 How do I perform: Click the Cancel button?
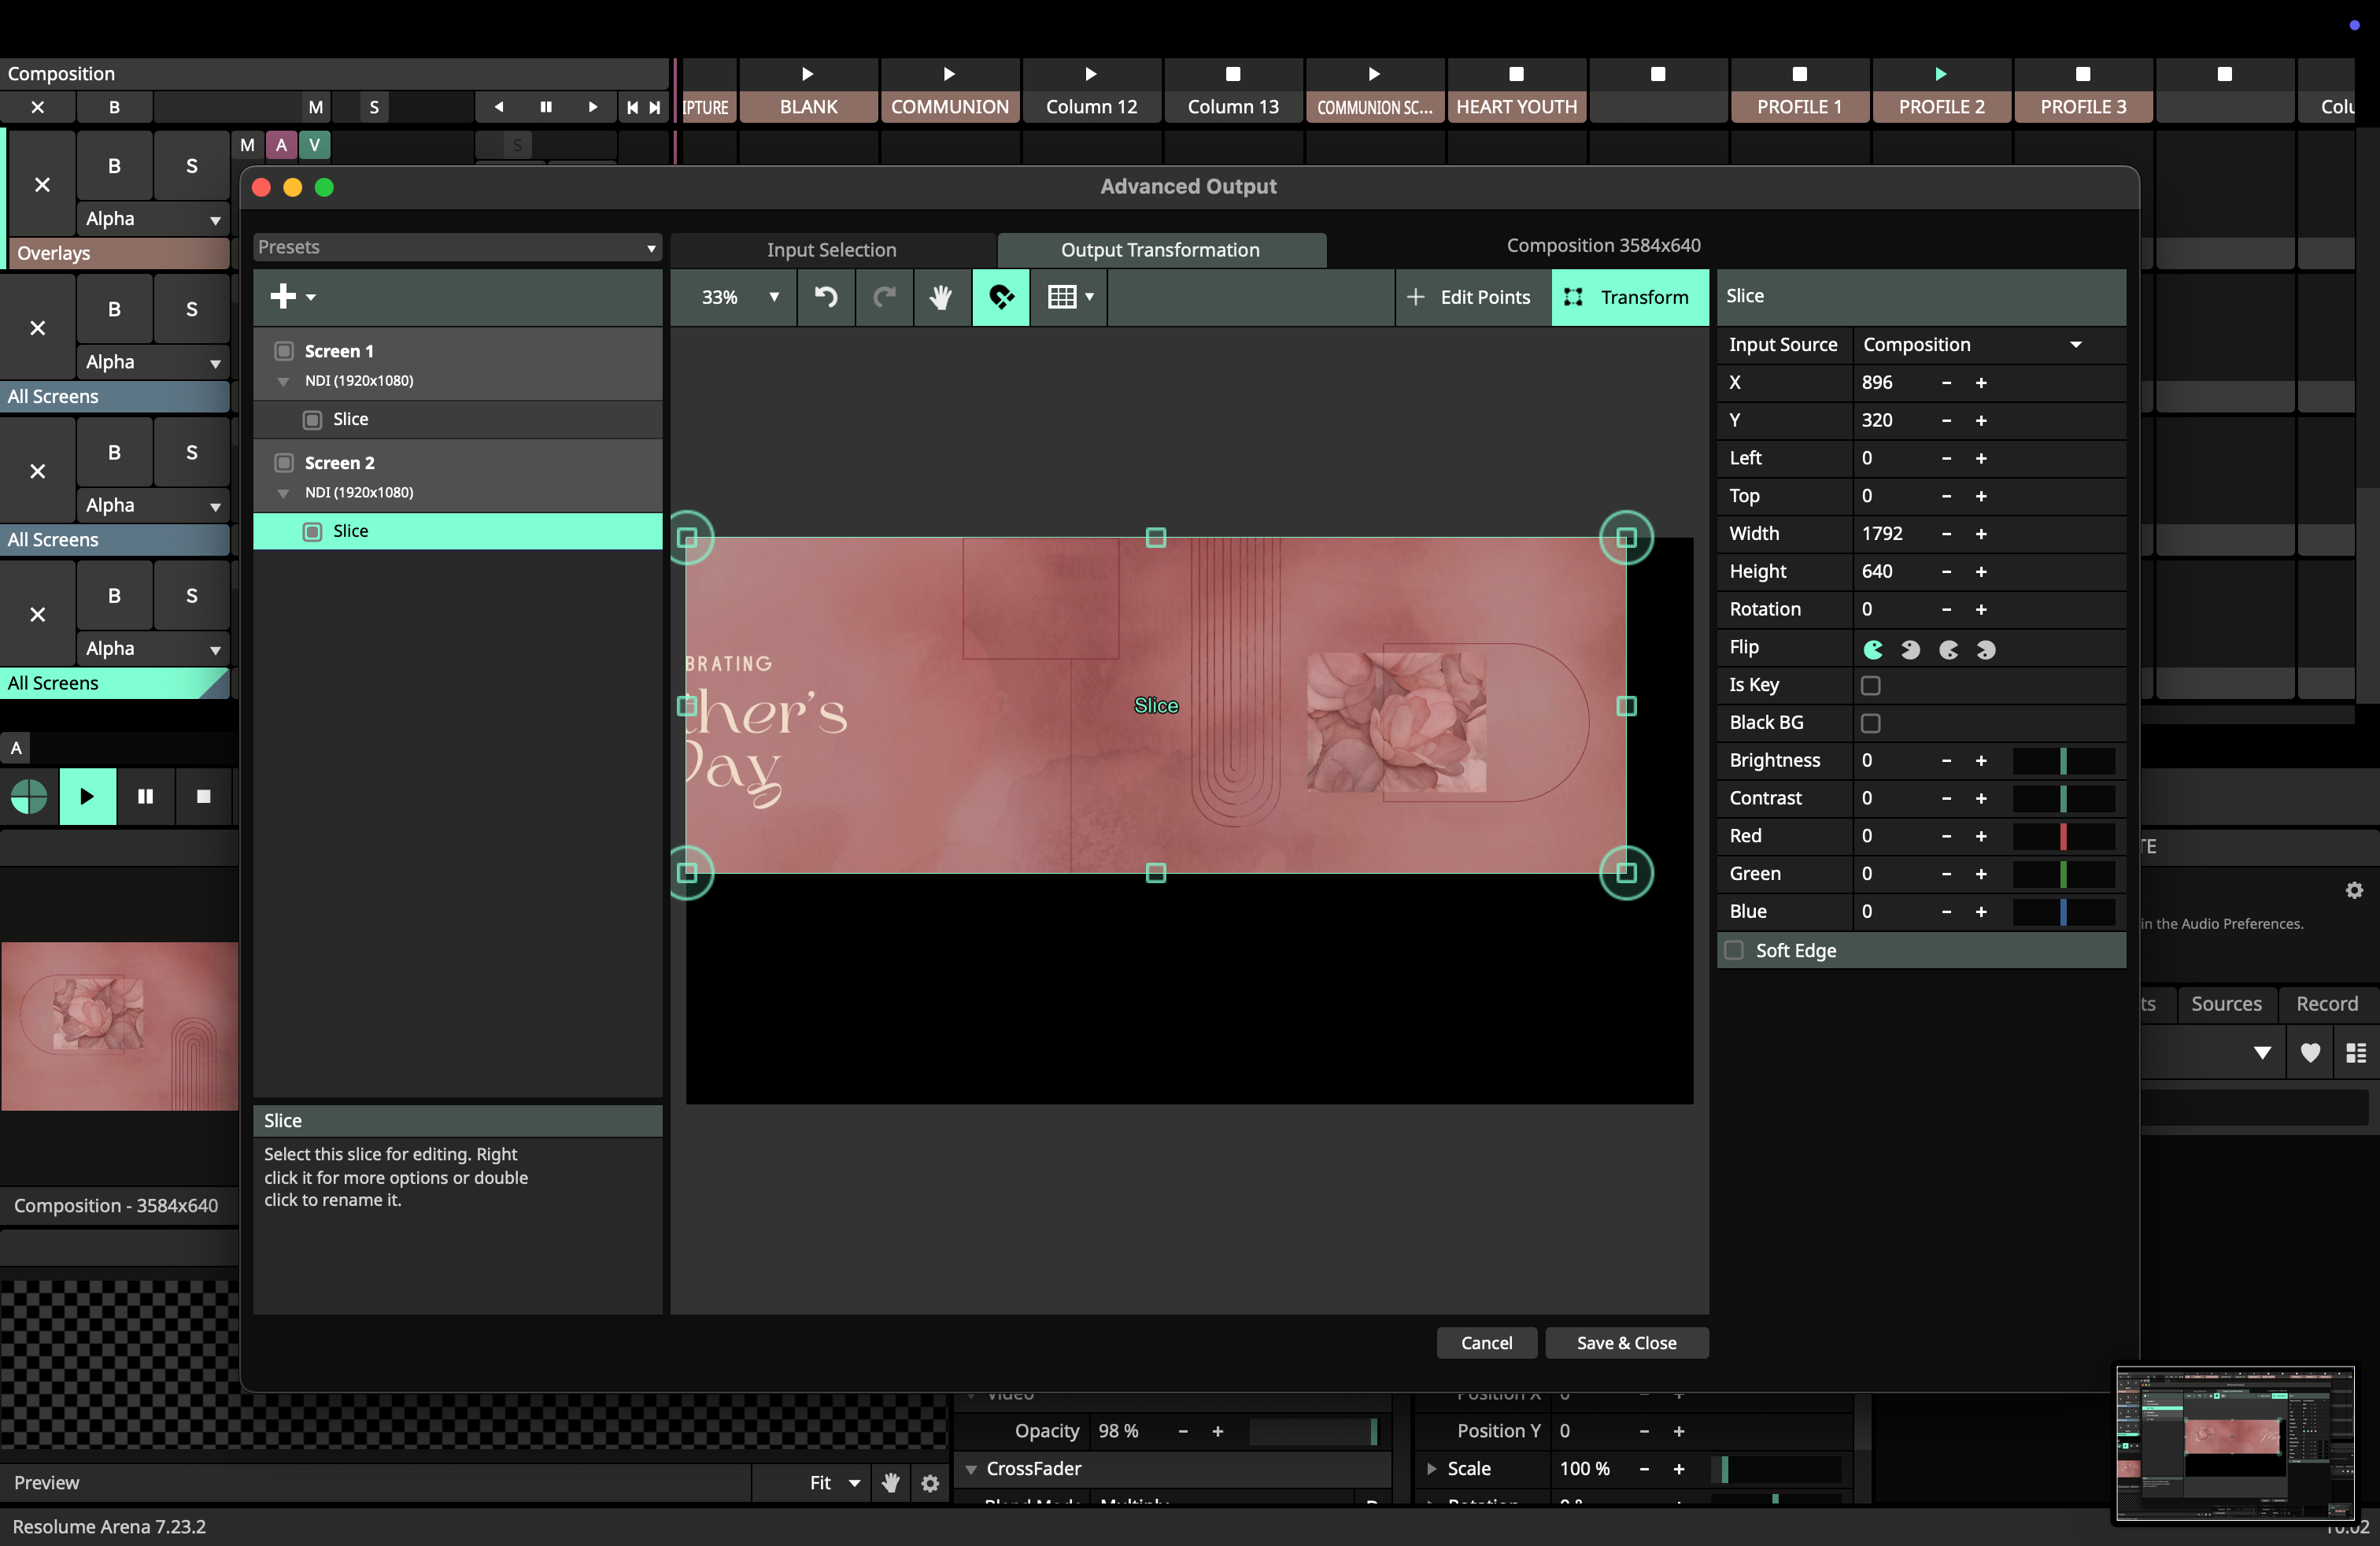tap(1486, 1343)
